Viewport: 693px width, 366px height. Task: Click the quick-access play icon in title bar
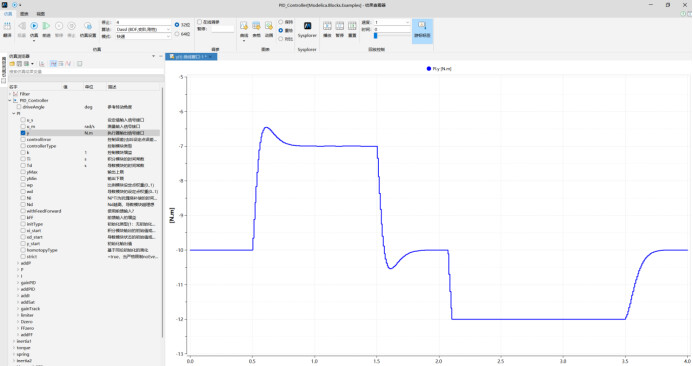(x=15, y=5)
